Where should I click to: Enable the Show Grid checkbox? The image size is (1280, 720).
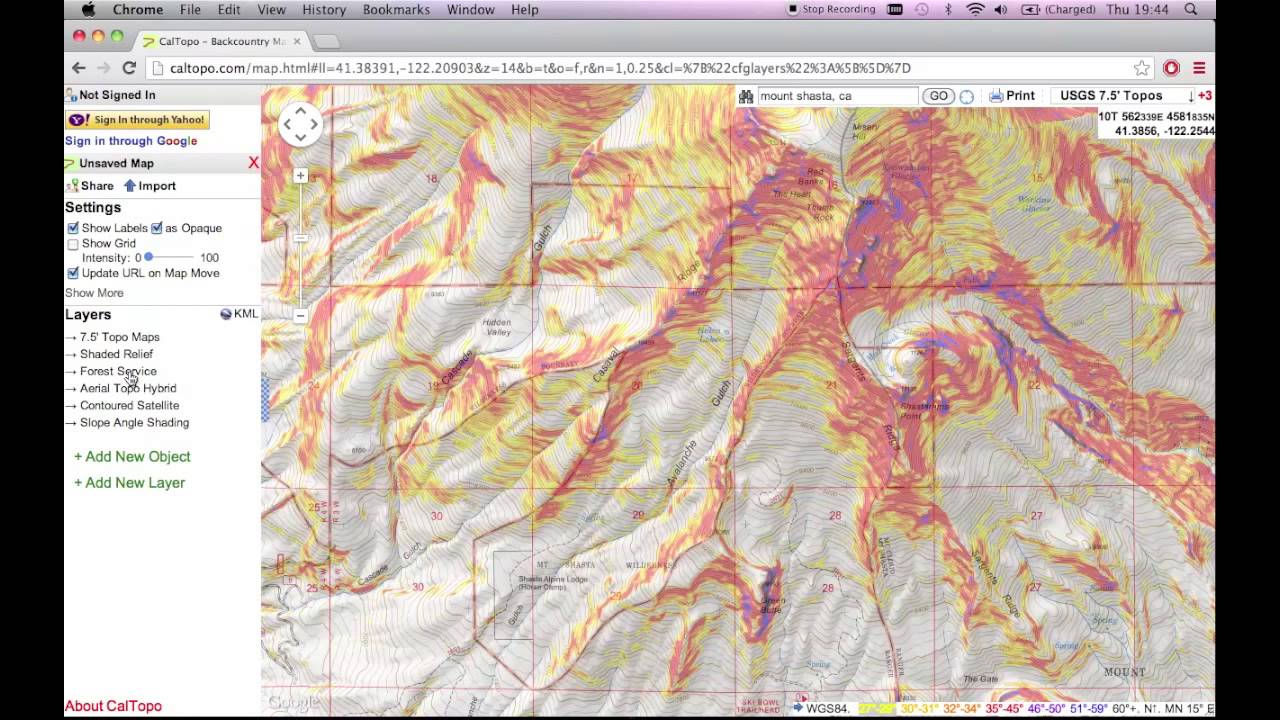(x=73, y=244)
